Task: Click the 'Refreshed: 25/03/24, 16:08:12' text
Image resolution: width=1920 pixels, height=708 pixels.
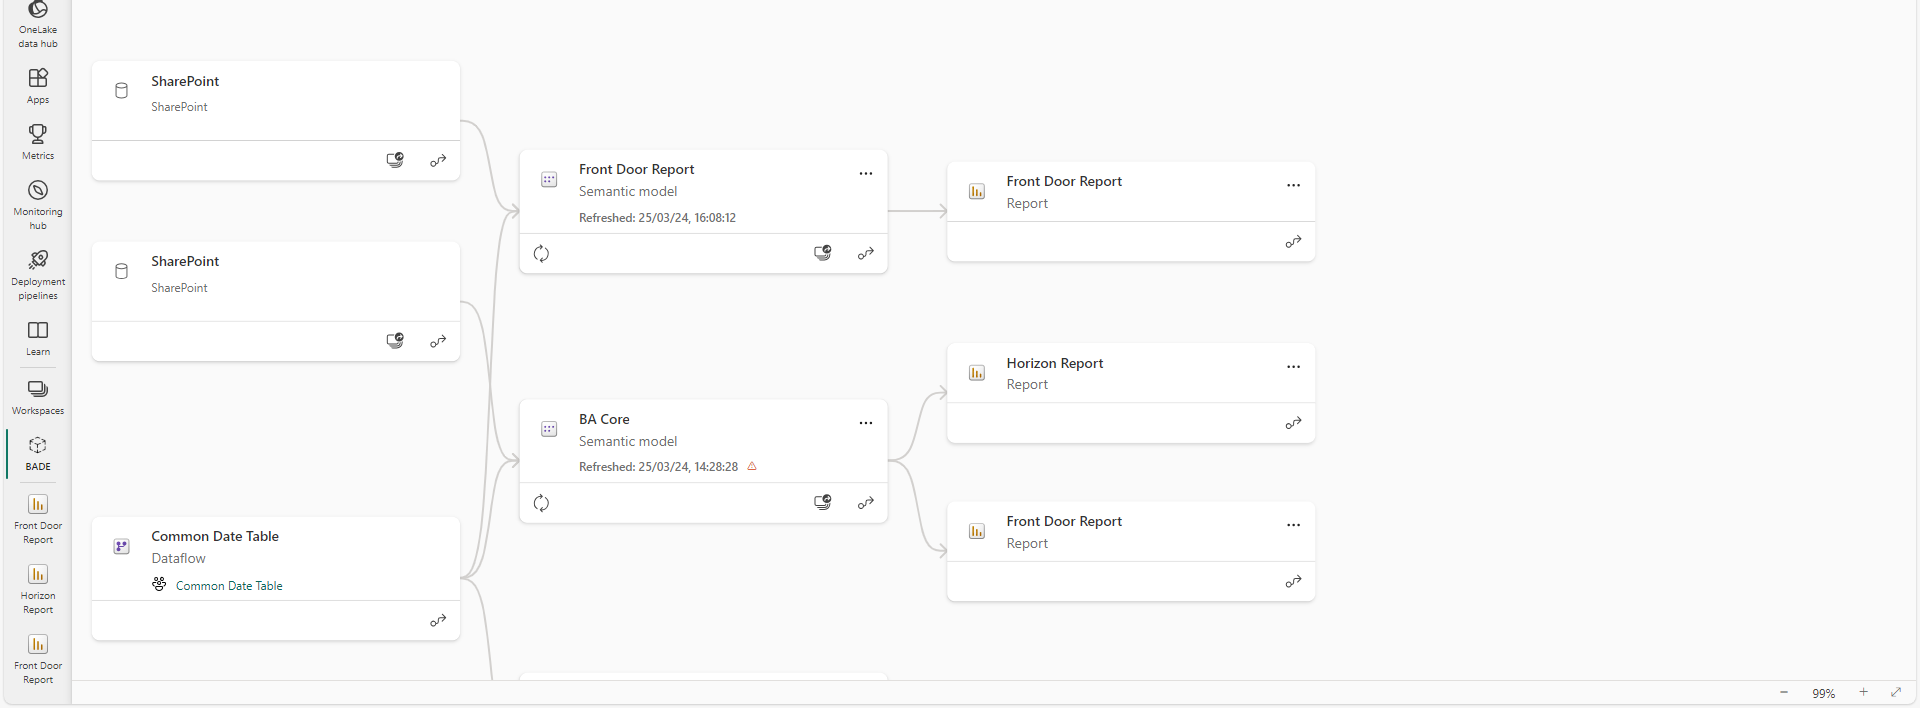Action: pos(657,218)
